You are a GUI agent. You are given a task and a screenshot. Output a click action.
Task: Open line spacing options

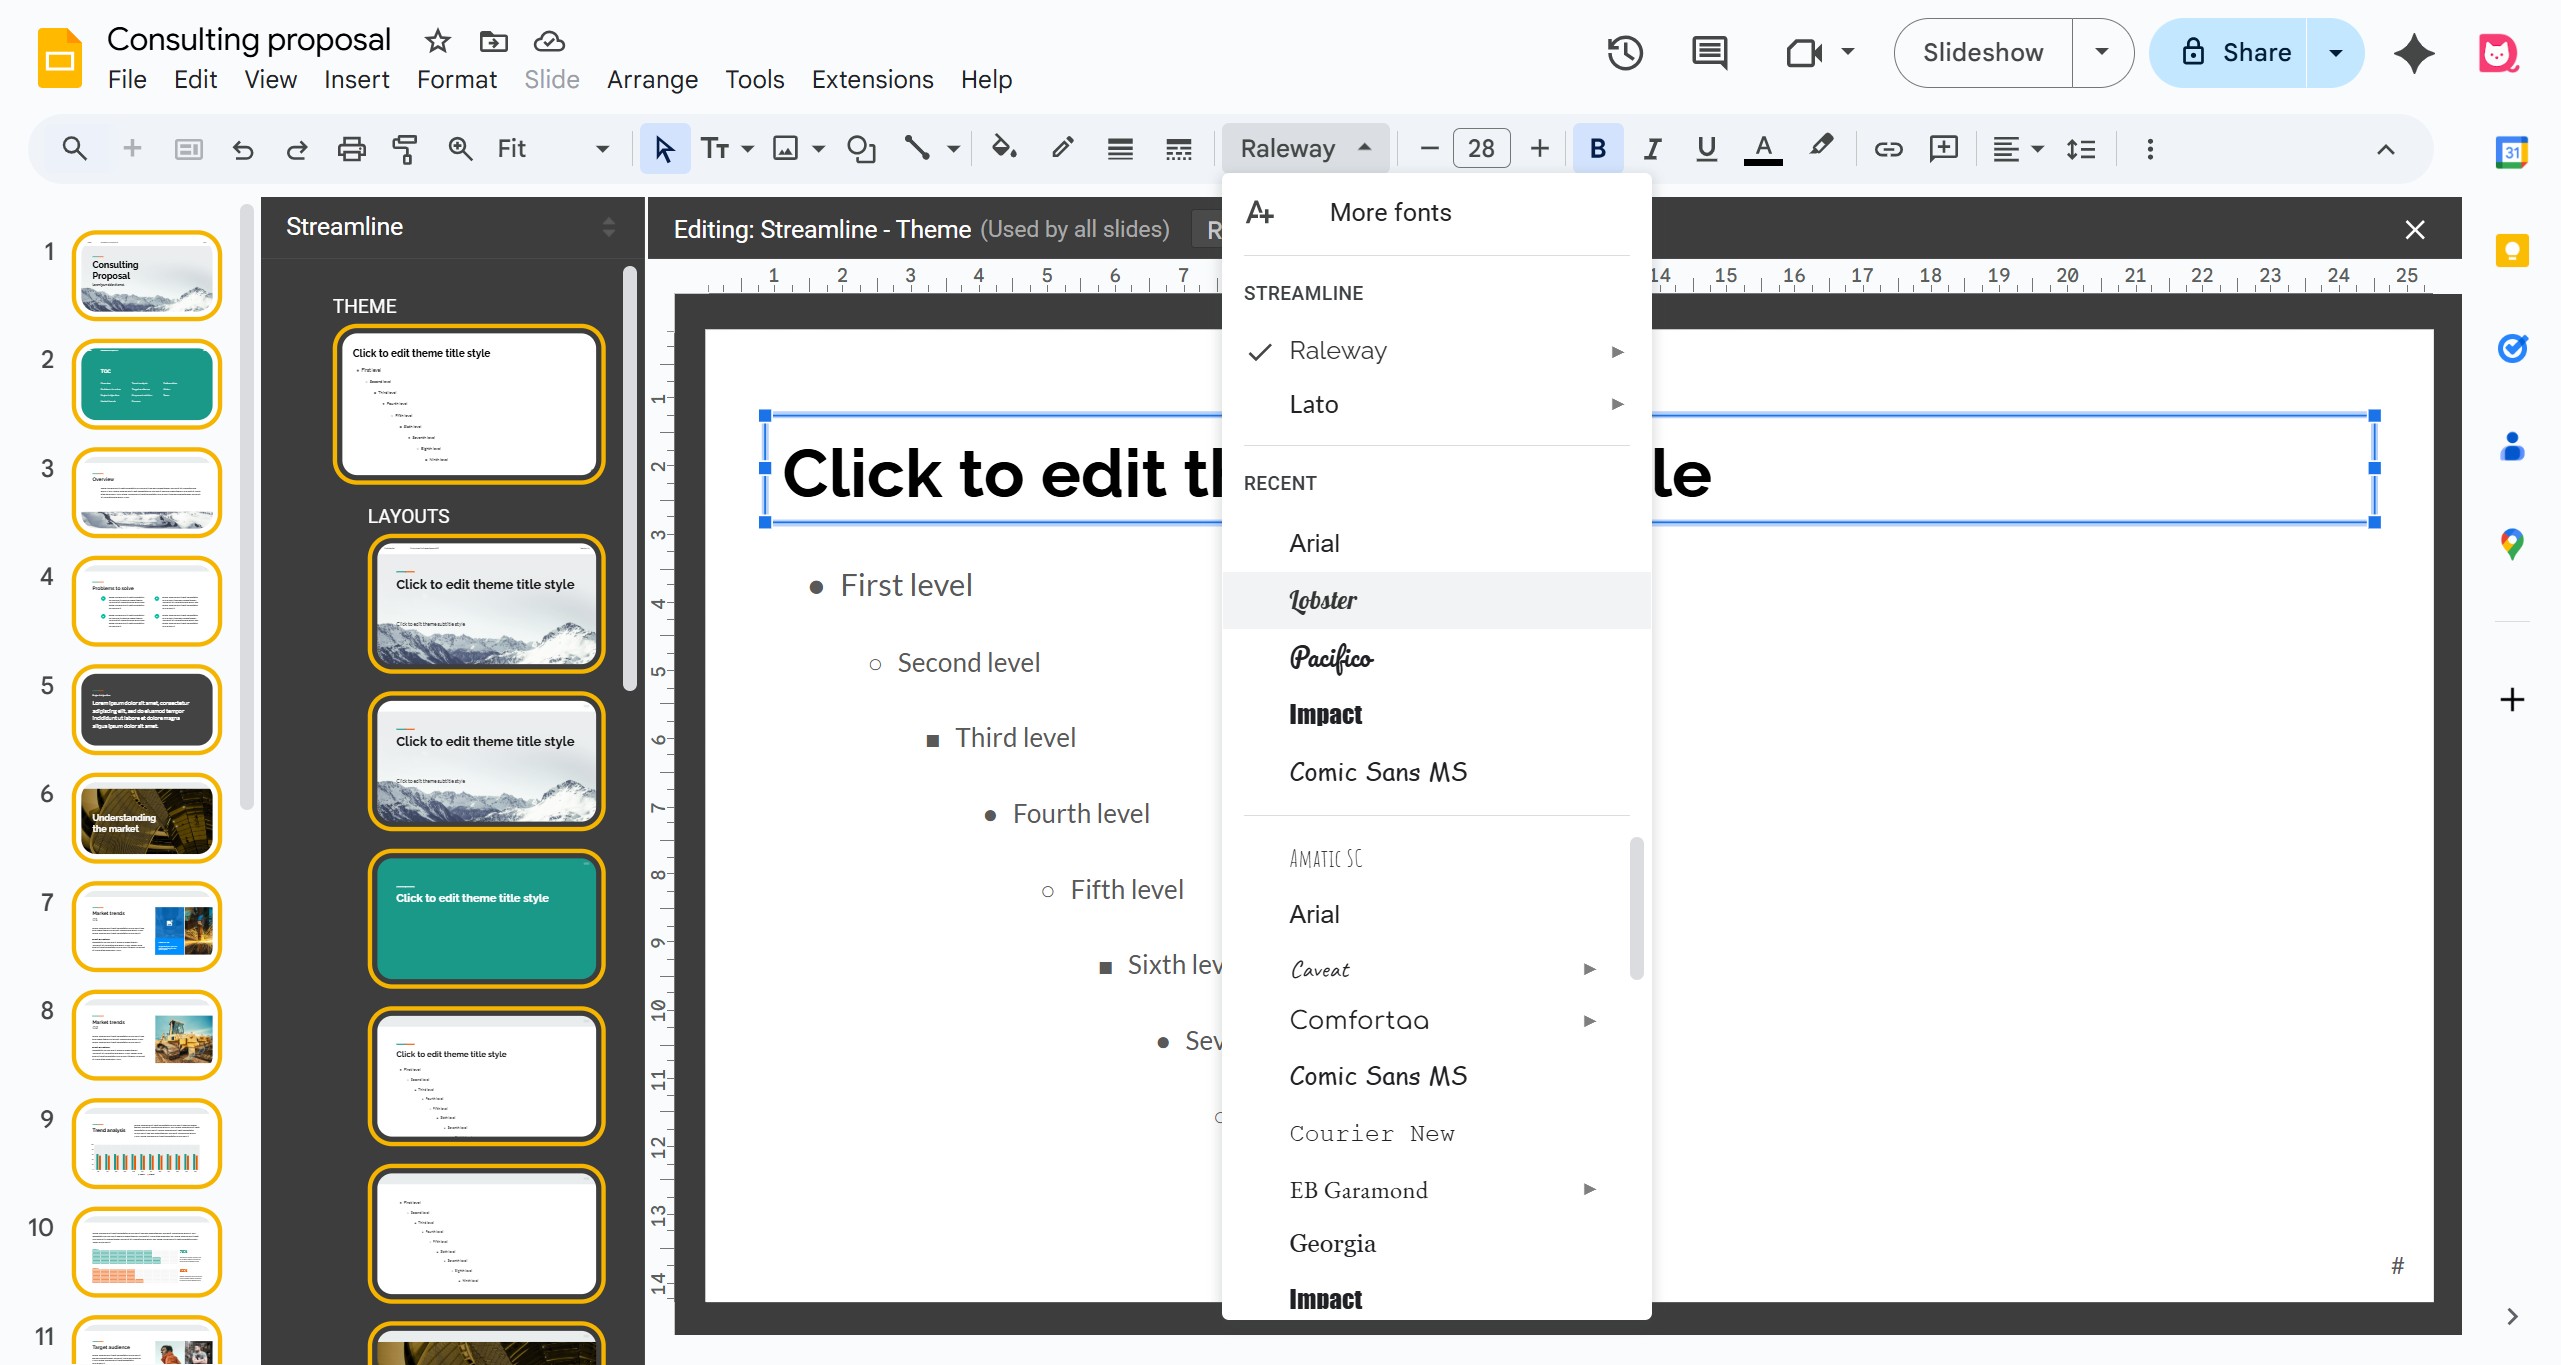coord(2080,149)
